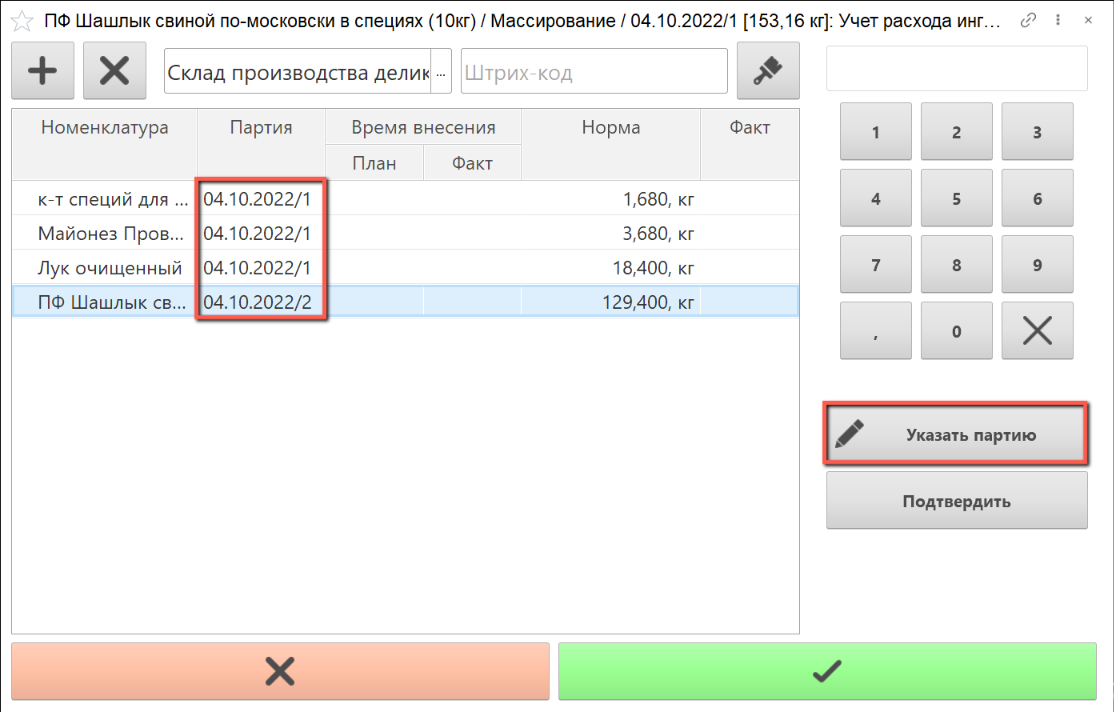The image size is (1114, 712).
Task: Click the delete row X icon
Action: (115, 71)
